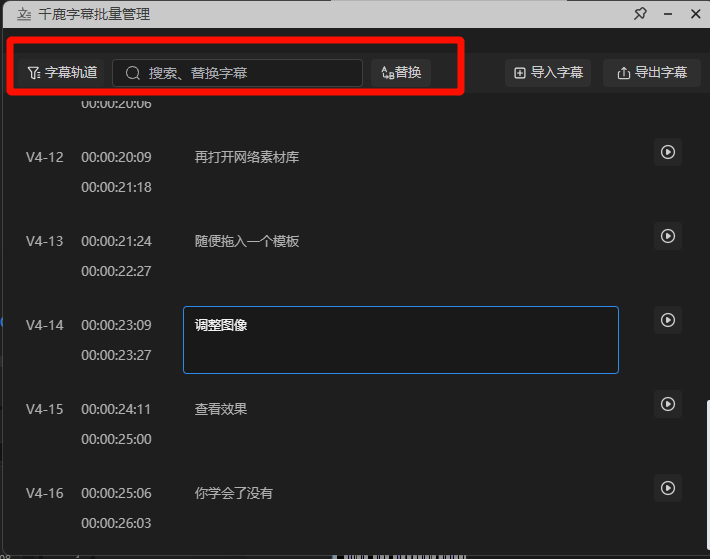Select subtitle text 随便拖入一个模板
The height and width of the screenshot is (559, 710).
pyautogui.click(x=247, y=241)
